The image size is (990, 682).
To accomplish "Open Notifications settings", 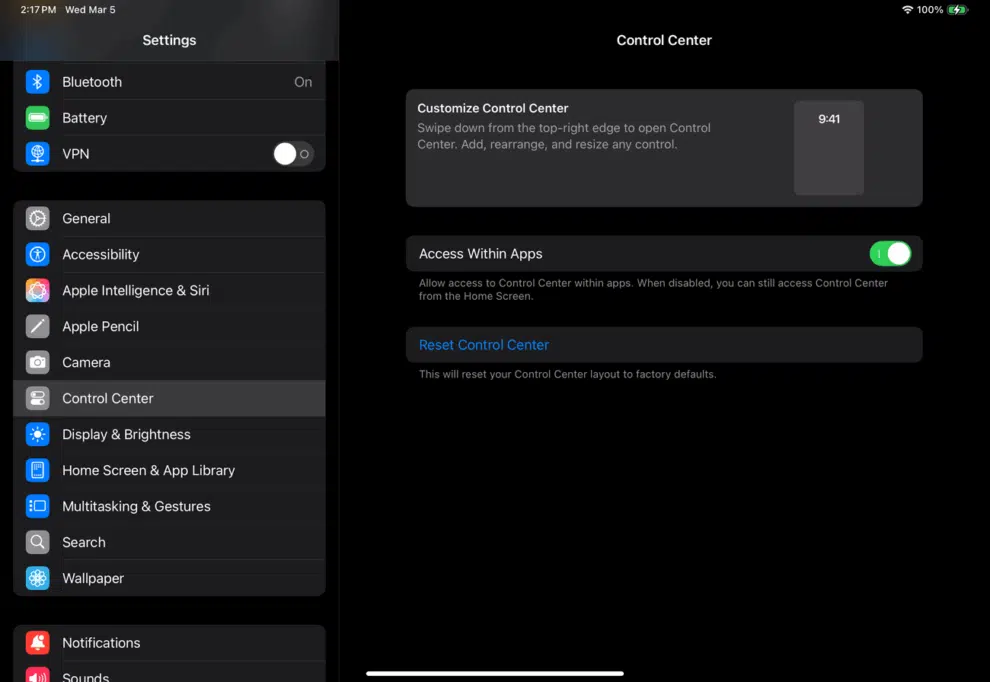I will (169, 643).
